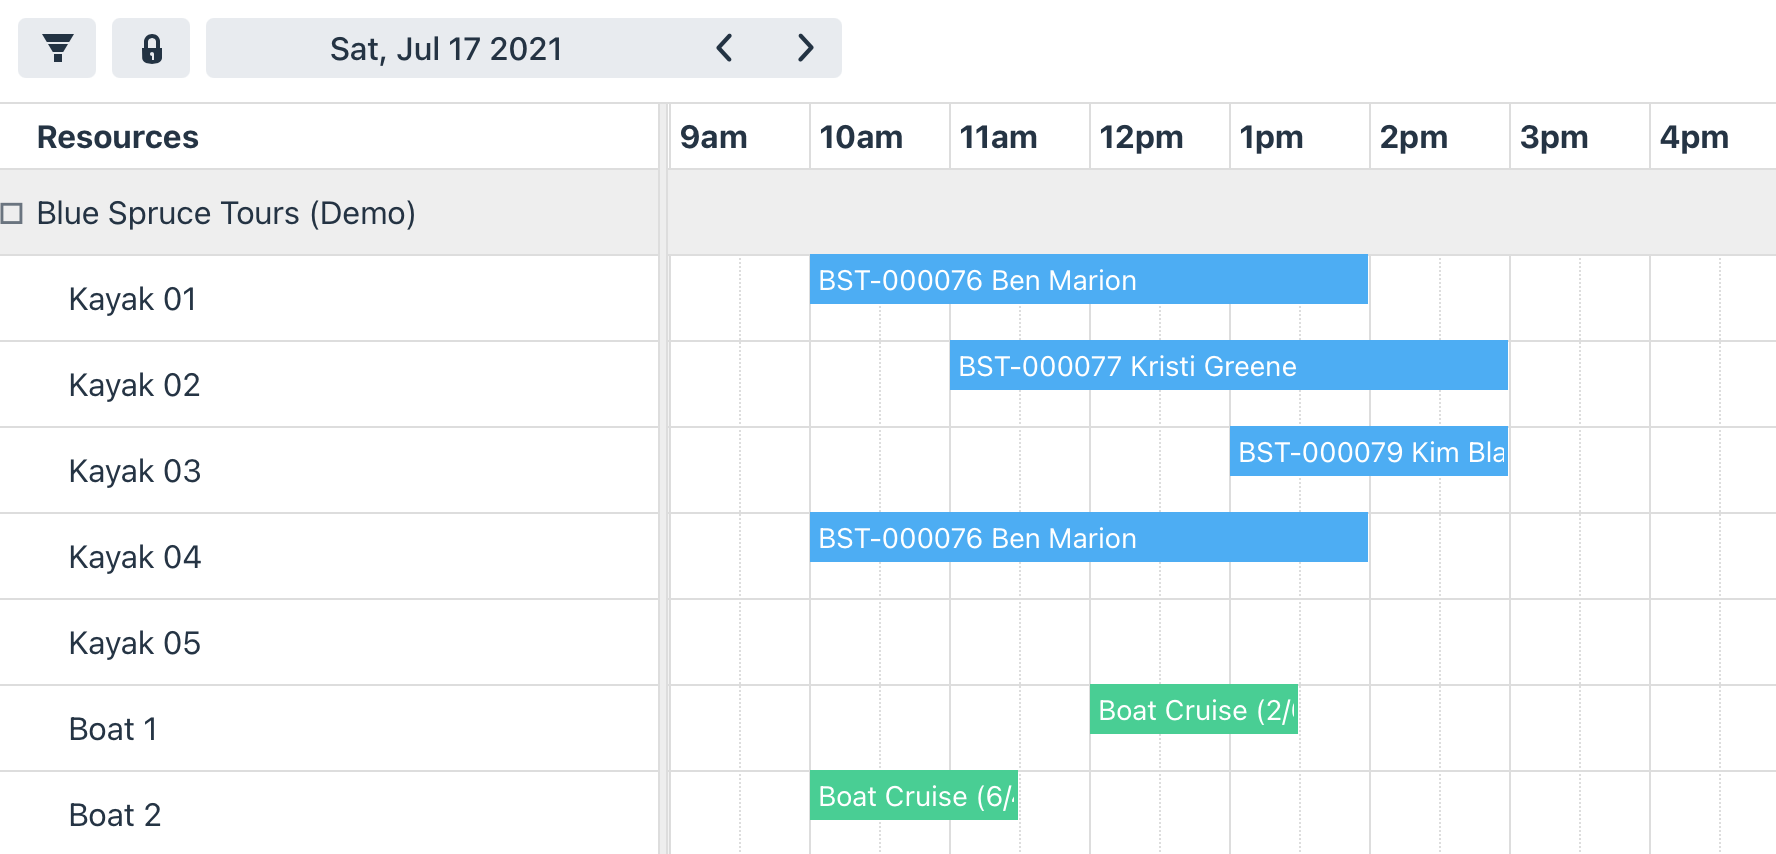Open Ben Marion booking on Kayak 01
The height and width of the screenshot is (854, 1776).
coord(1089,279)
